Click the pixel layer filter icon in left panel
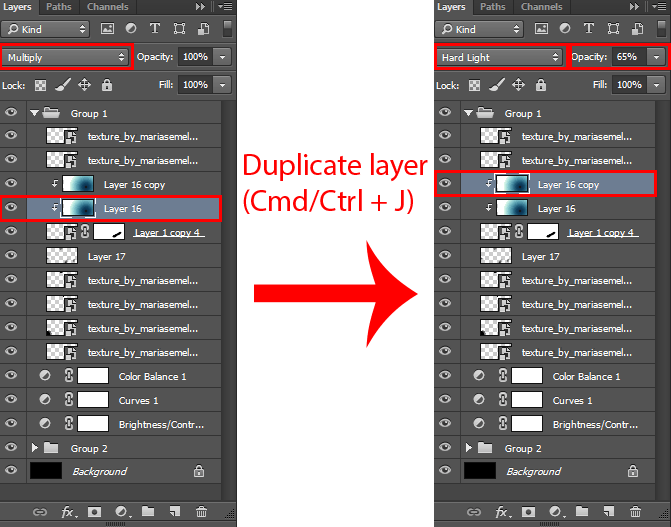Image resolution: width=671 pixels, height=527 pixels. click(x=107, y=30)
